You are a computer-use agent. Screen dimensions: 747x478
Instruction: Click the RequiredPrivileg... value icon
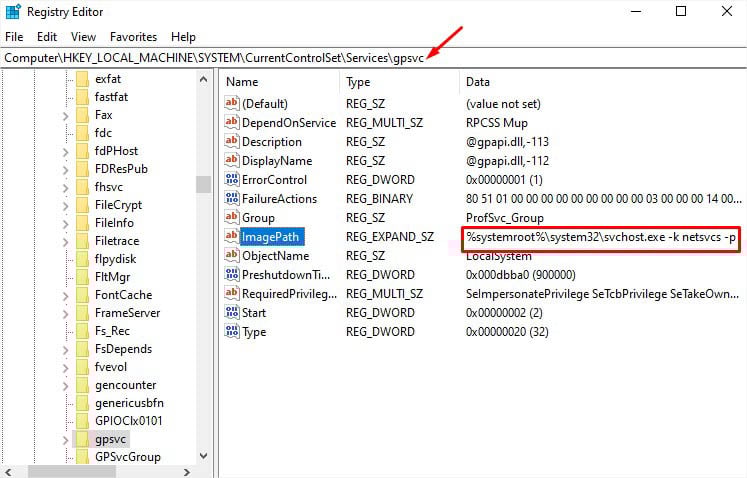232,294
